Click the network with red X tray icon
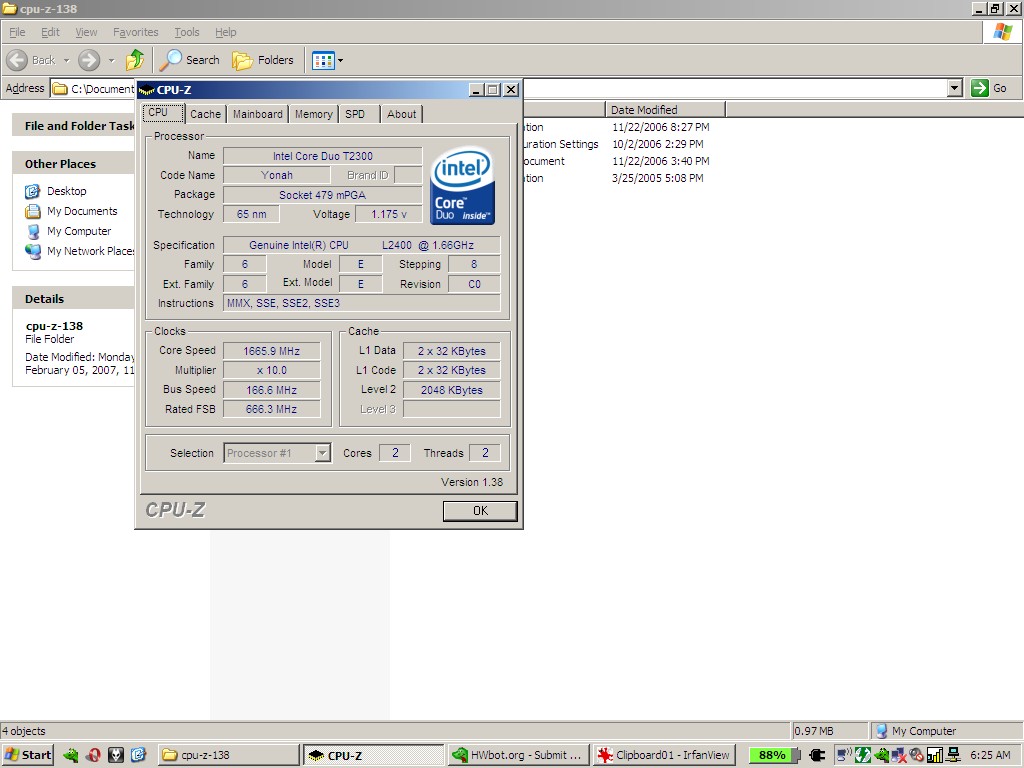 click(x=899, y=756)
